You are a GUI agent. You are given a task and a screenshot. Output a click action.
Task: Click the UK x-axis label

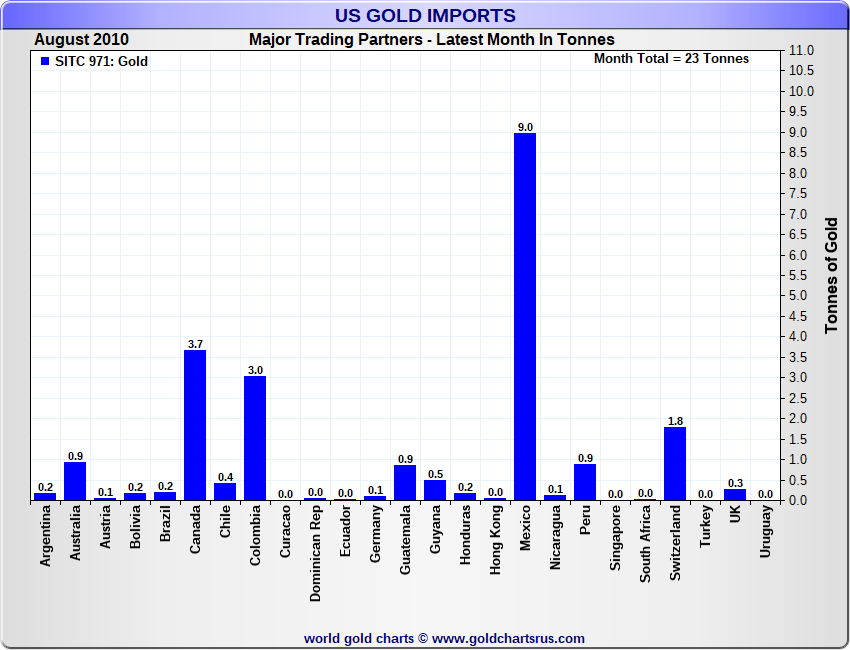735,514
